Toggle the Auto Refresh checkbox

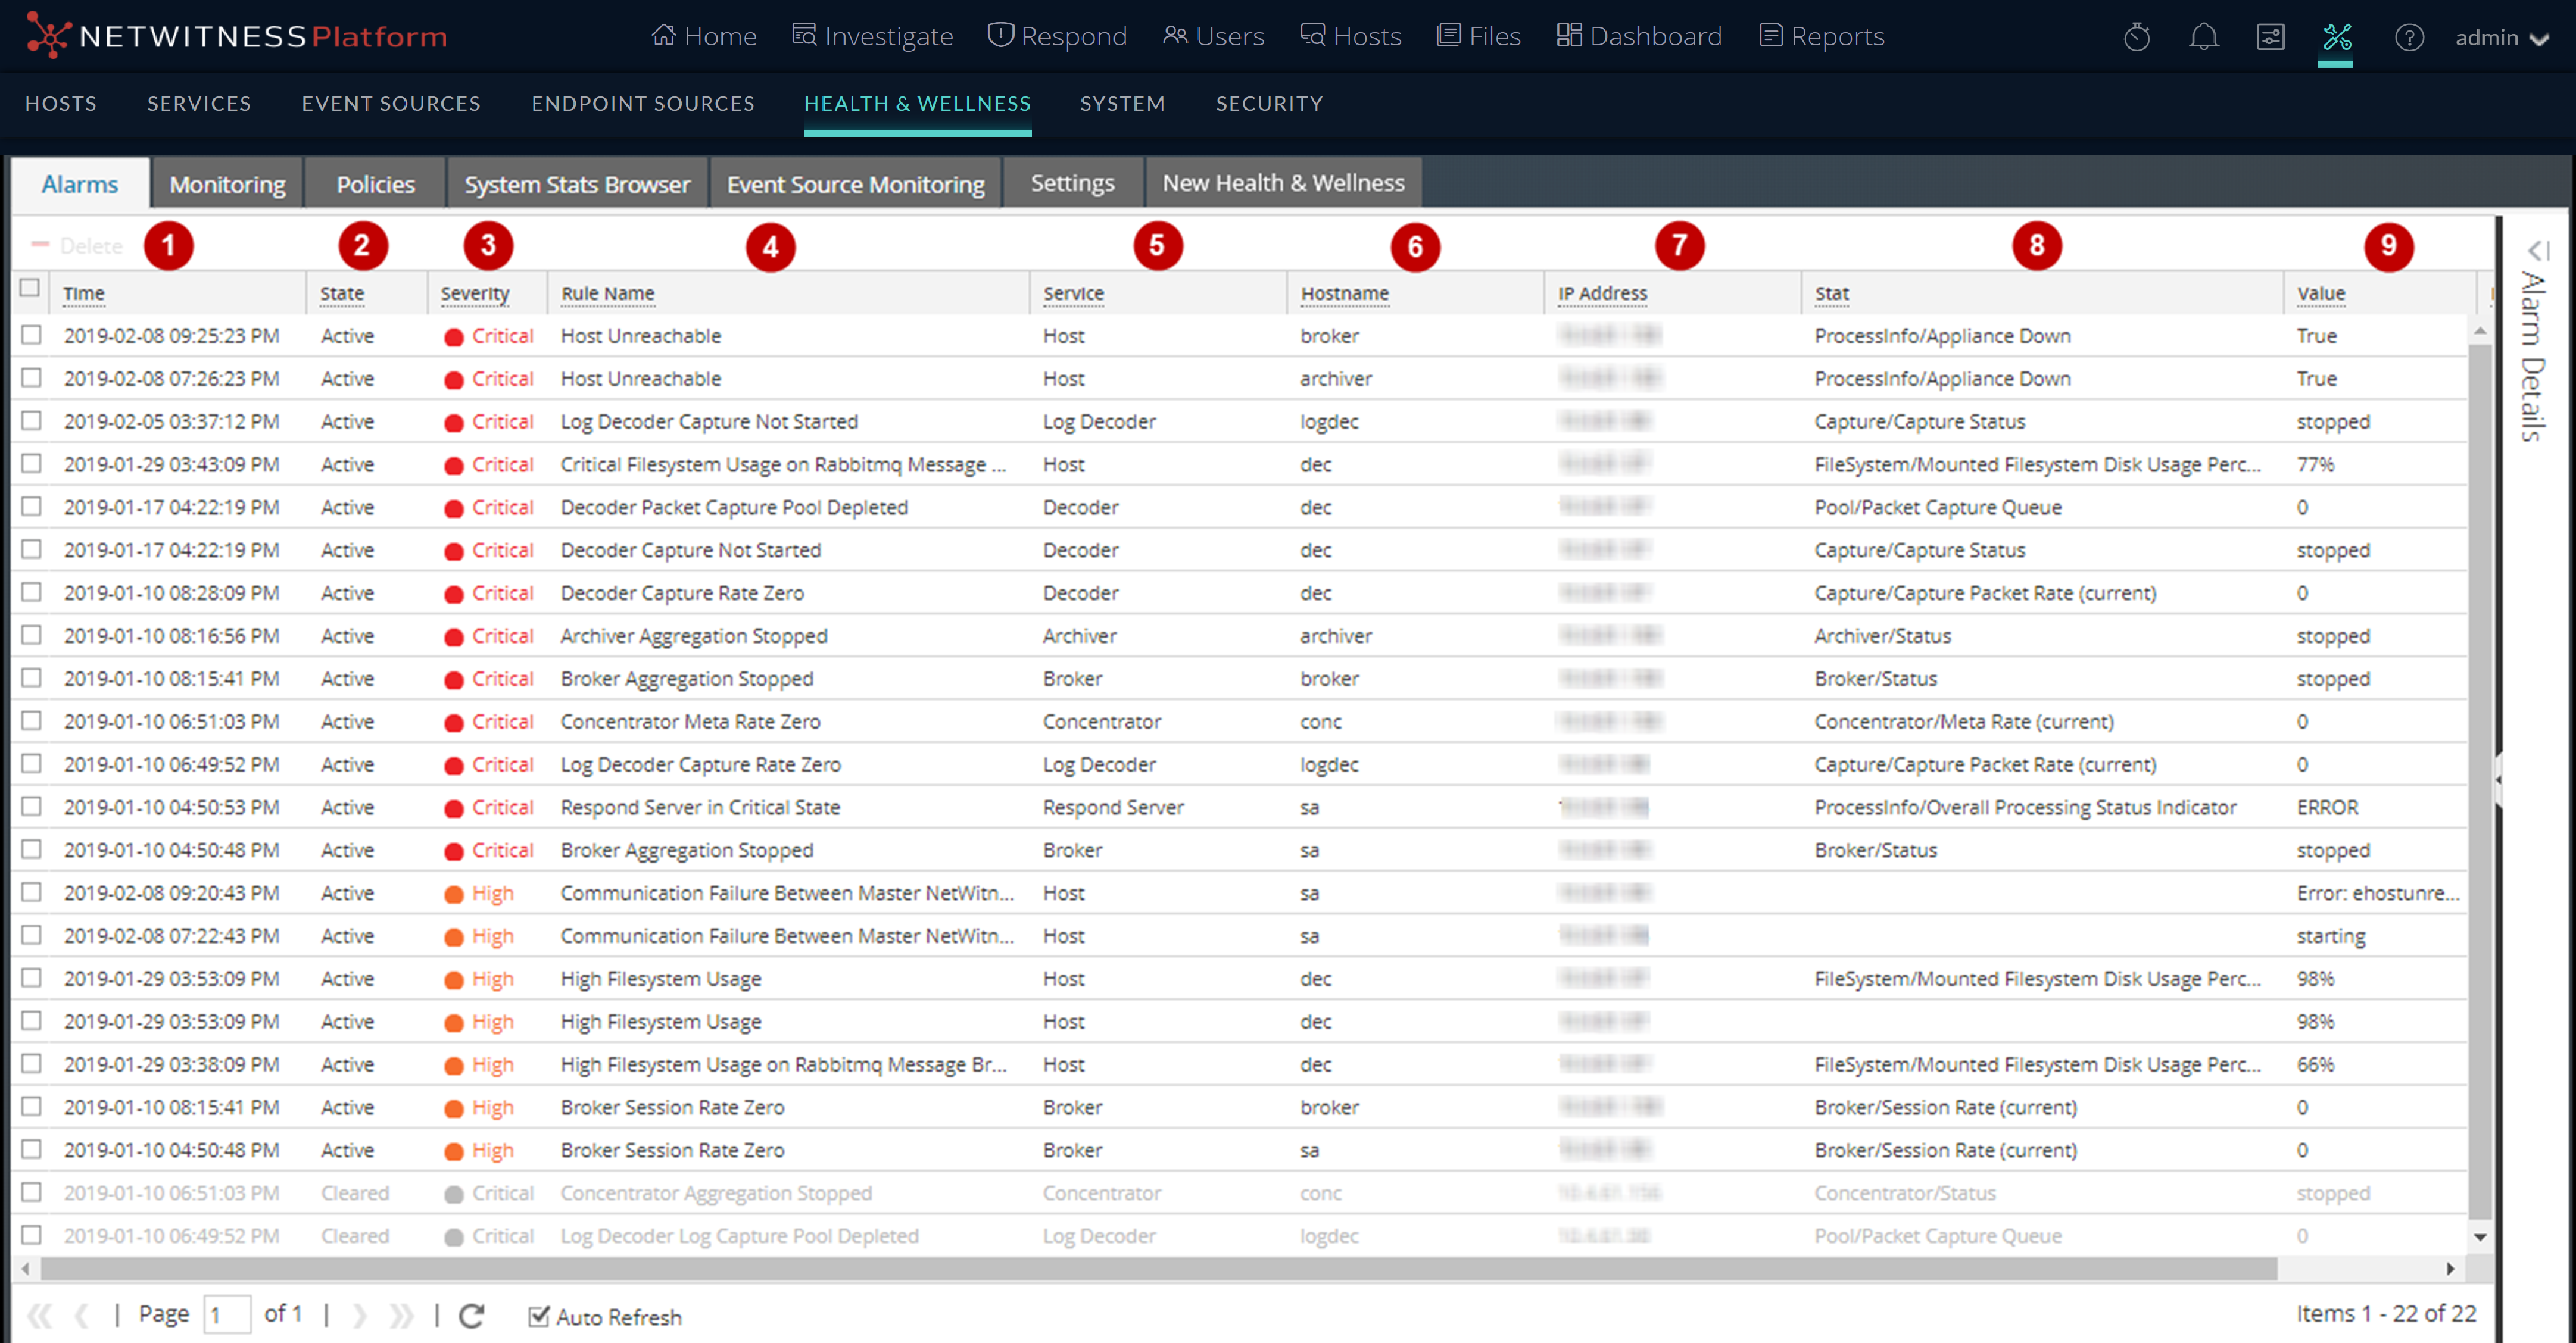tap(539, 1316)
